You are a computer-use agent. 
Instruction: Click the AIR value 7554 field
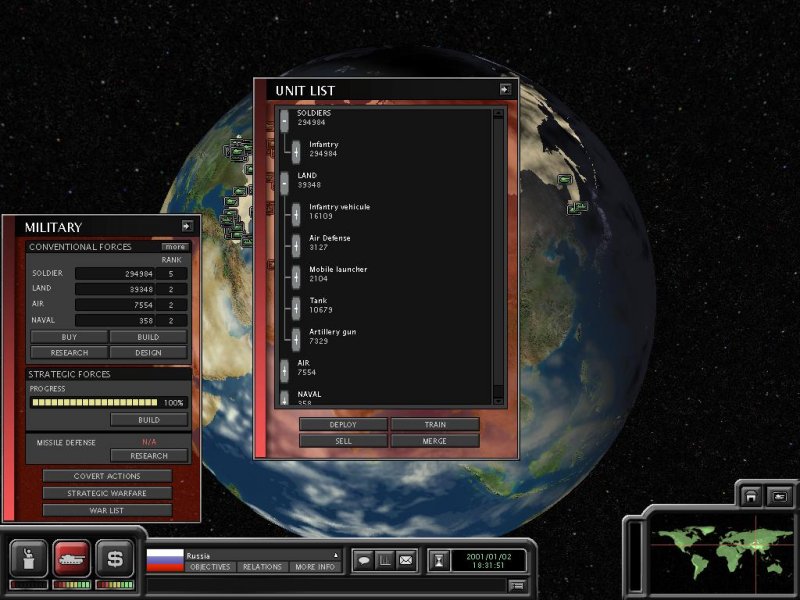coord(115,305)
